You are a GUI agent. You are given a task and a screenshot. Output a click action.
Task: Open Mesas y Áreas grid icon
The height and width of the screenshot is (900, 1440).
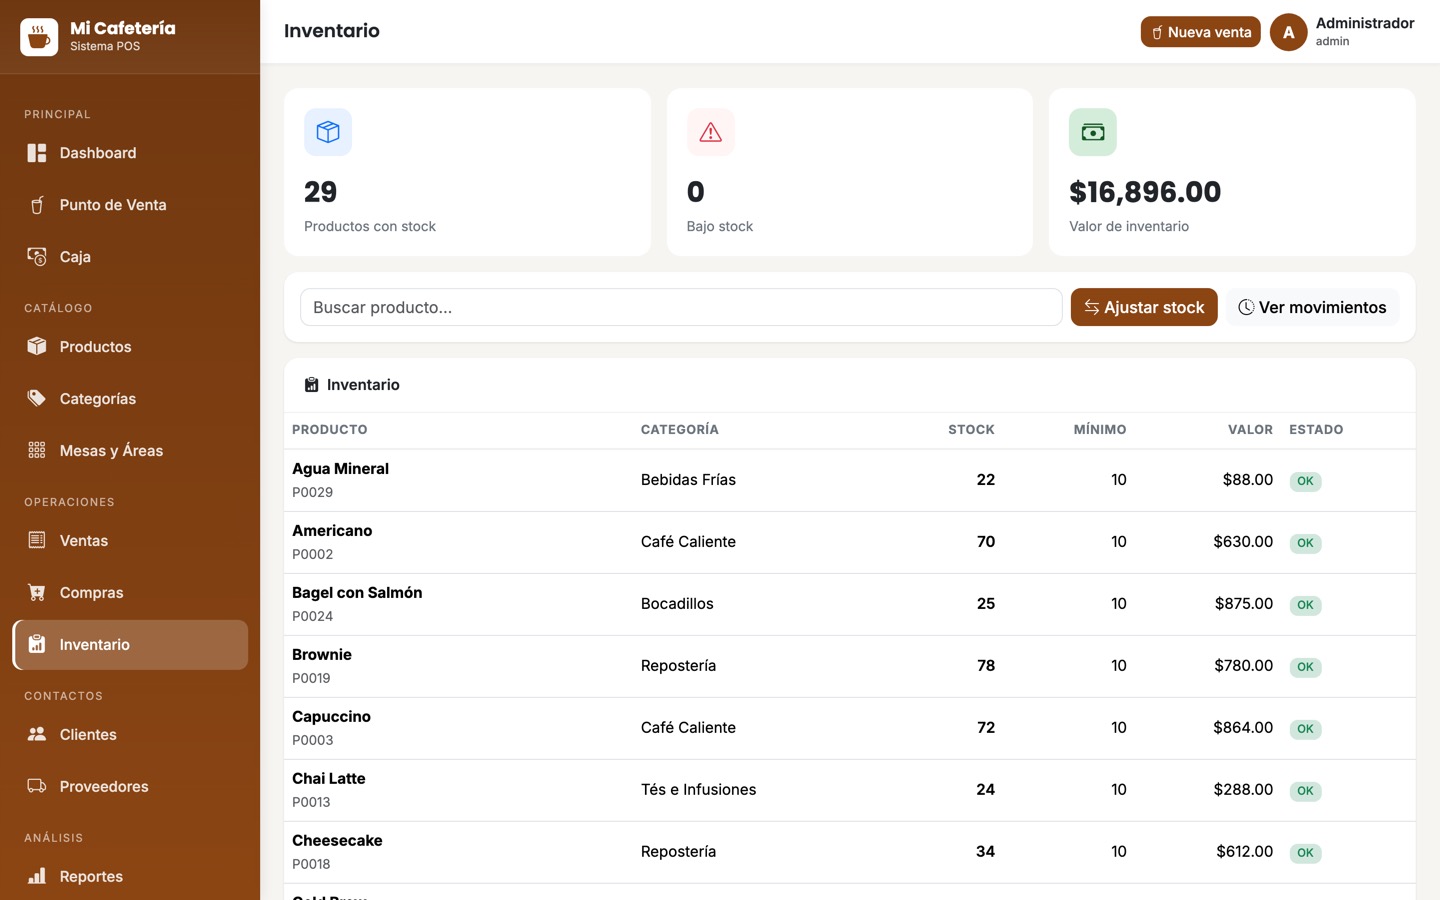coord(37,450)
